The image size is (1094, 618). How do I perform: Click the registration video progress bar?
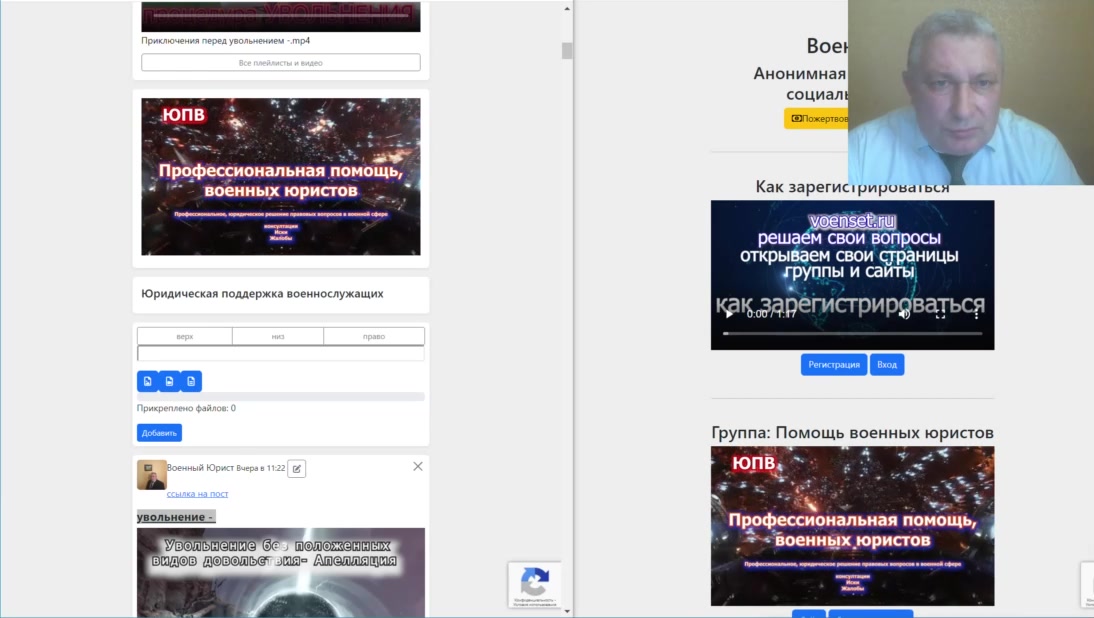pyautogui.click(x=852, y=333)
